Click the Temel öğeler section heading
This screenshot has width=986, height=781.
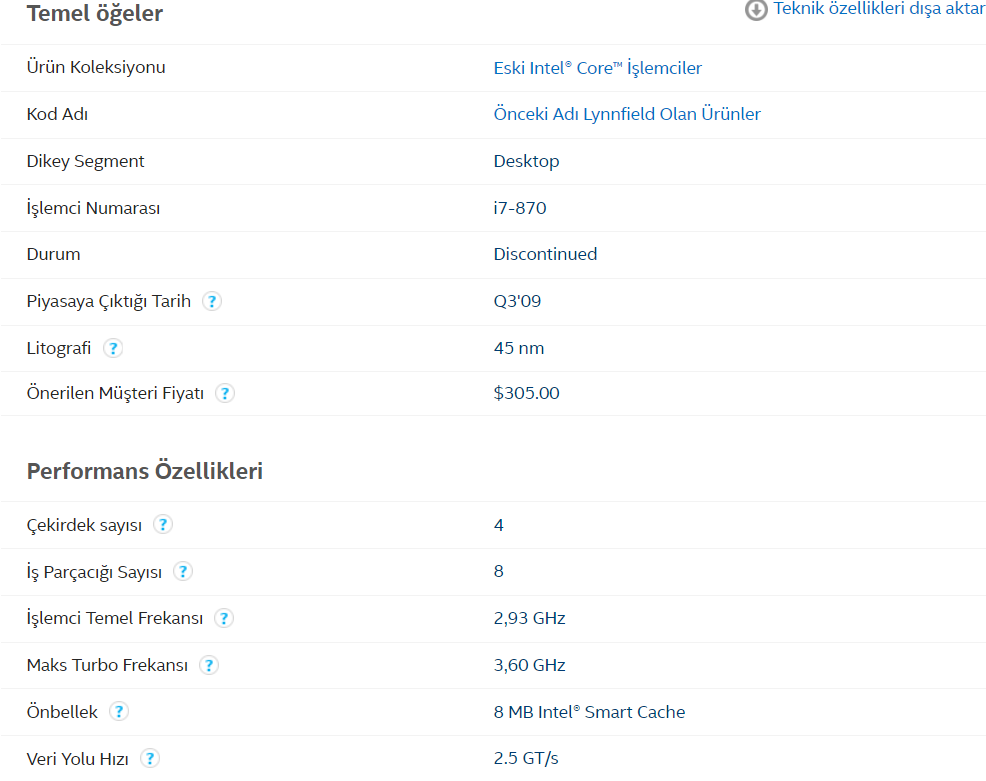(x=95, y=13)
